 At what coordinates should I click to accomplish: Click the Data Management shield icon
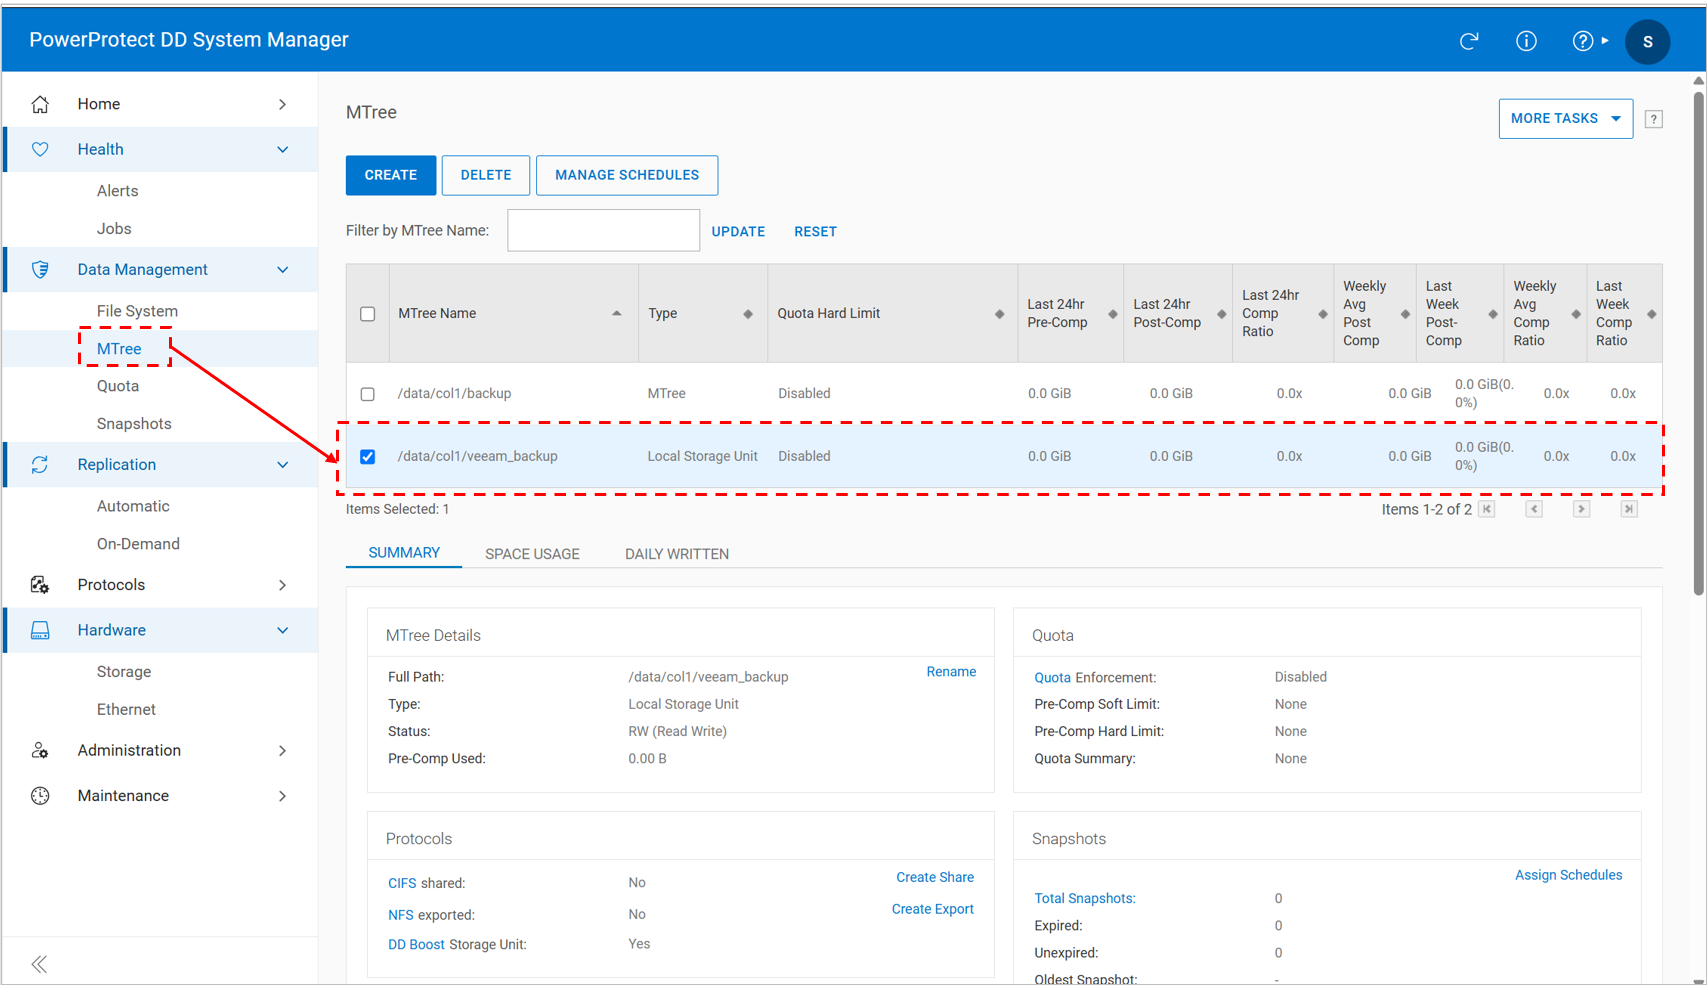pos(40,269)
